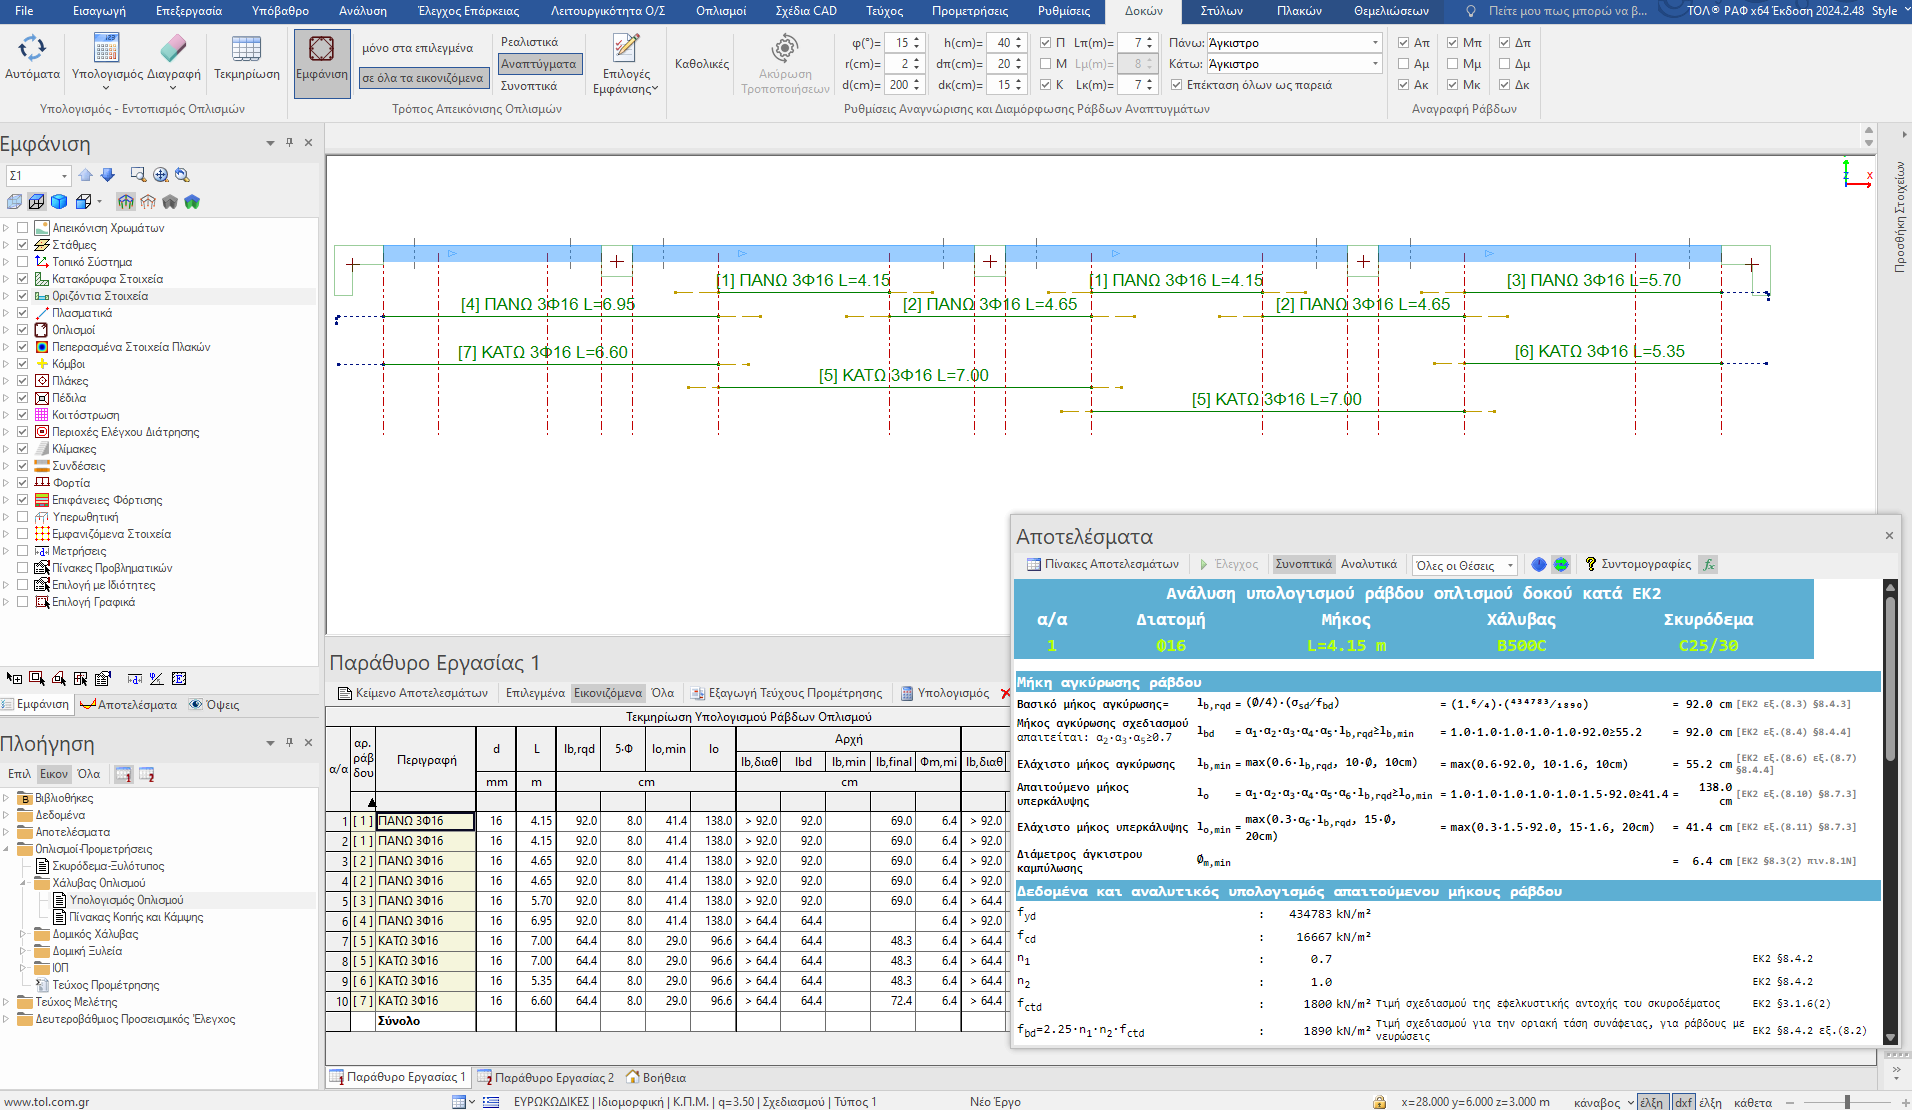This screenshot has width=1912, height=1110.
Task: Enable the Υπερωθητική checkbox
Action: pyautogui.click(x=23, y=517)
